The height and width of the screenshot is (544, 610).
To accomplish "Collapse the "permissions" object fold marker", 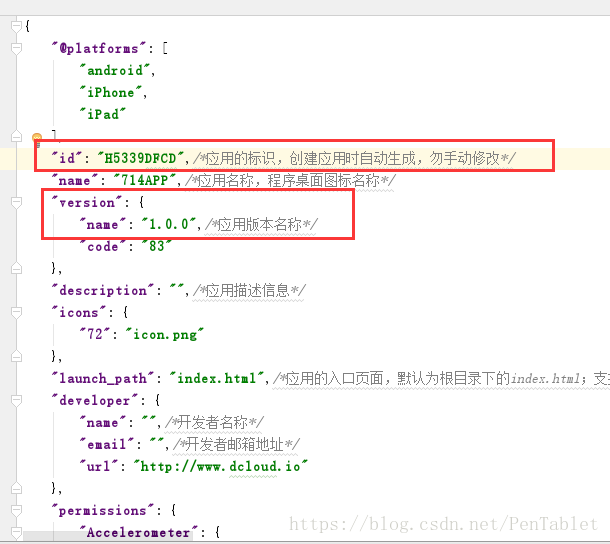I will click(16, 510).
